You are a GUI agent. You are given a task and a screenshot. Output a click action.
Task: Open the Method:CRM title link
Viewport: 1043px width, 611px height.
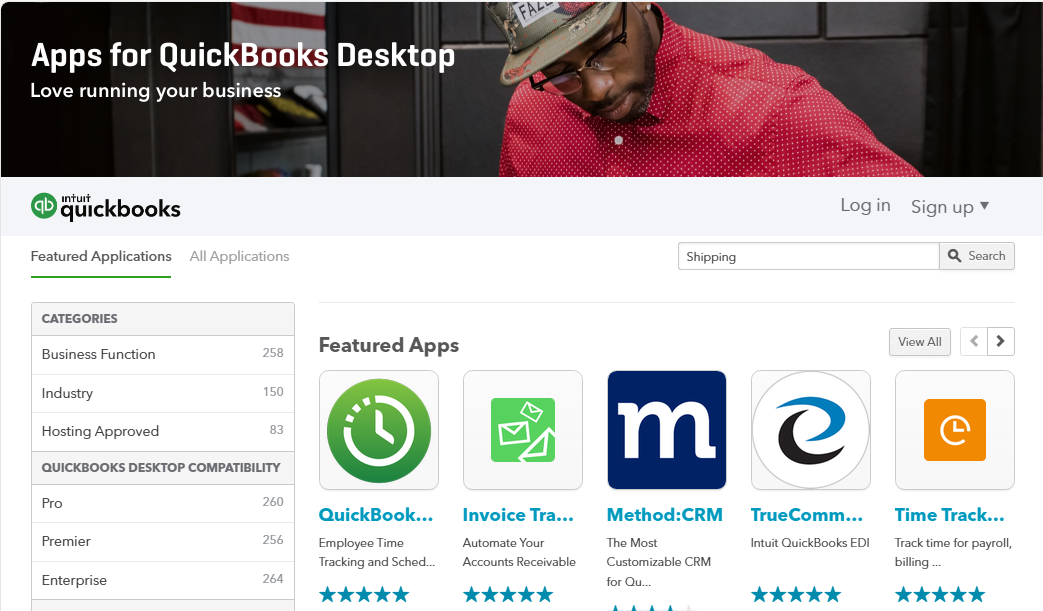665,515
